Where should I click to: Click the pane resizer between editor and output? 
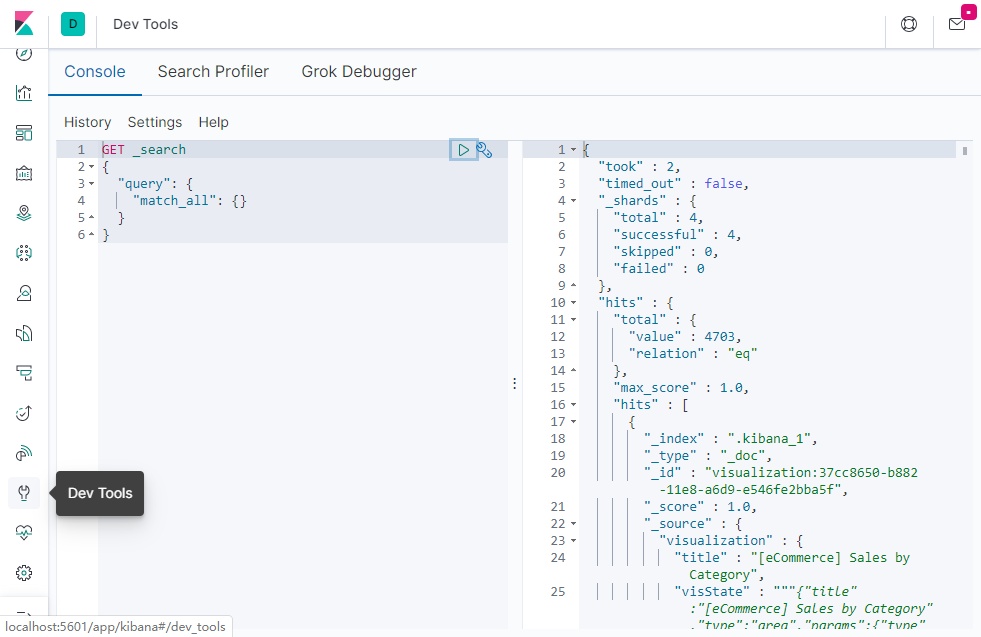[515, 384]
